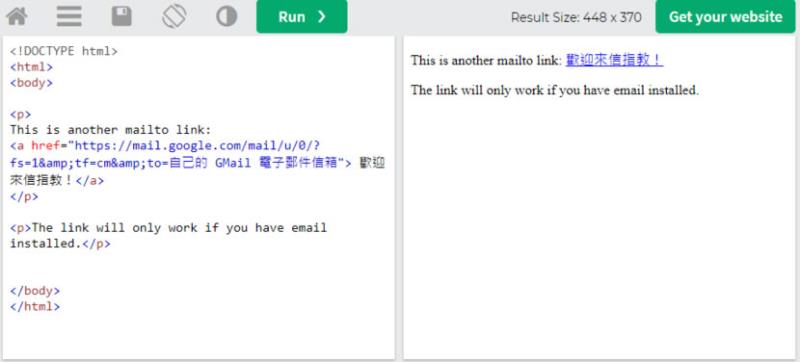The height and width of the screenshot is (362, 800).
Task: Click the <!DOCTYPE html> line in the editor
Action: [x=64, y=51]
